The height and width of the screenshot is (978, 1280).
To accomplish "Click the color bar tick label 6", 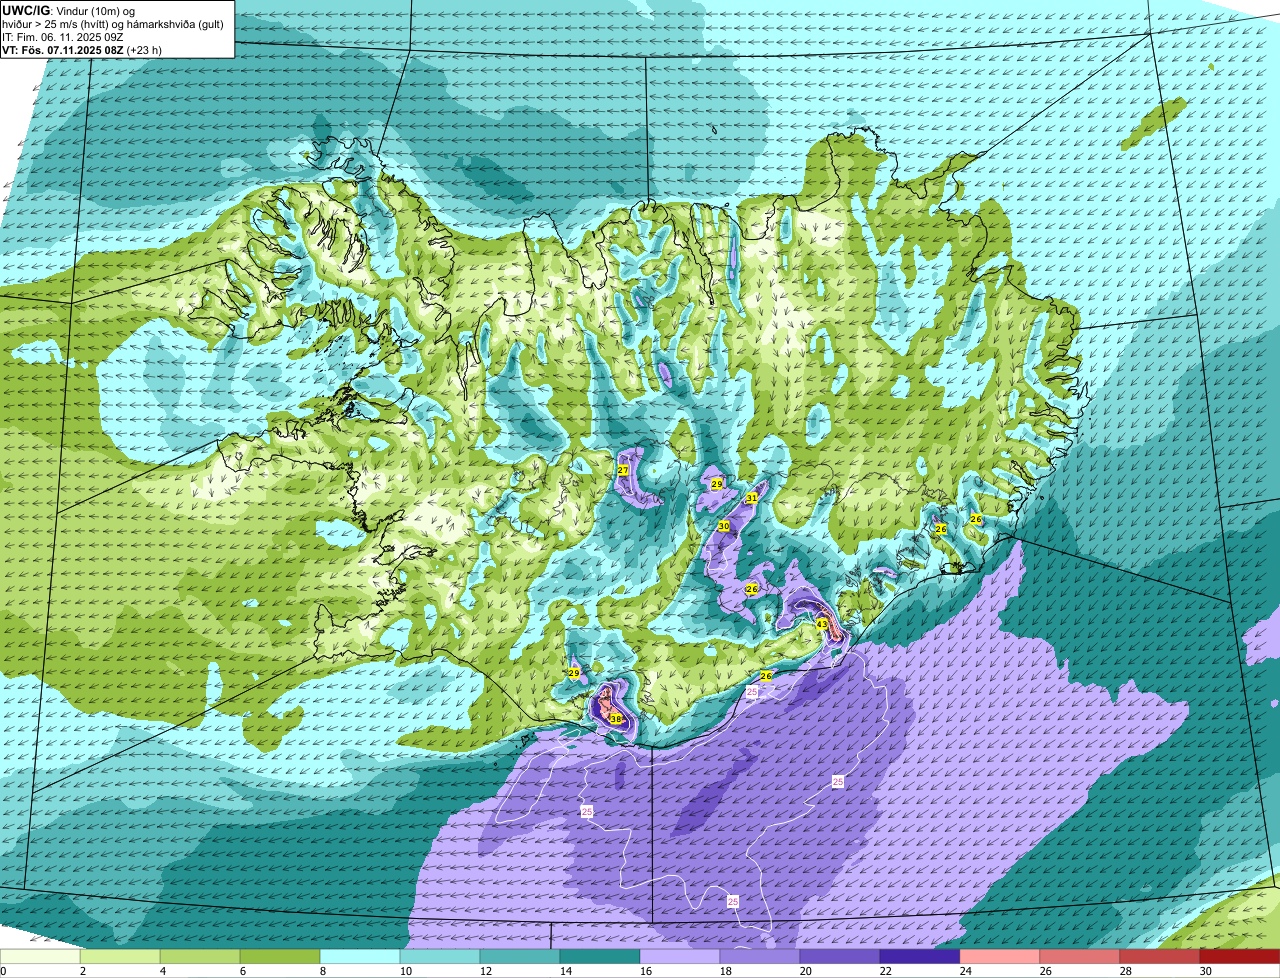I will click(x=242, y=971).
